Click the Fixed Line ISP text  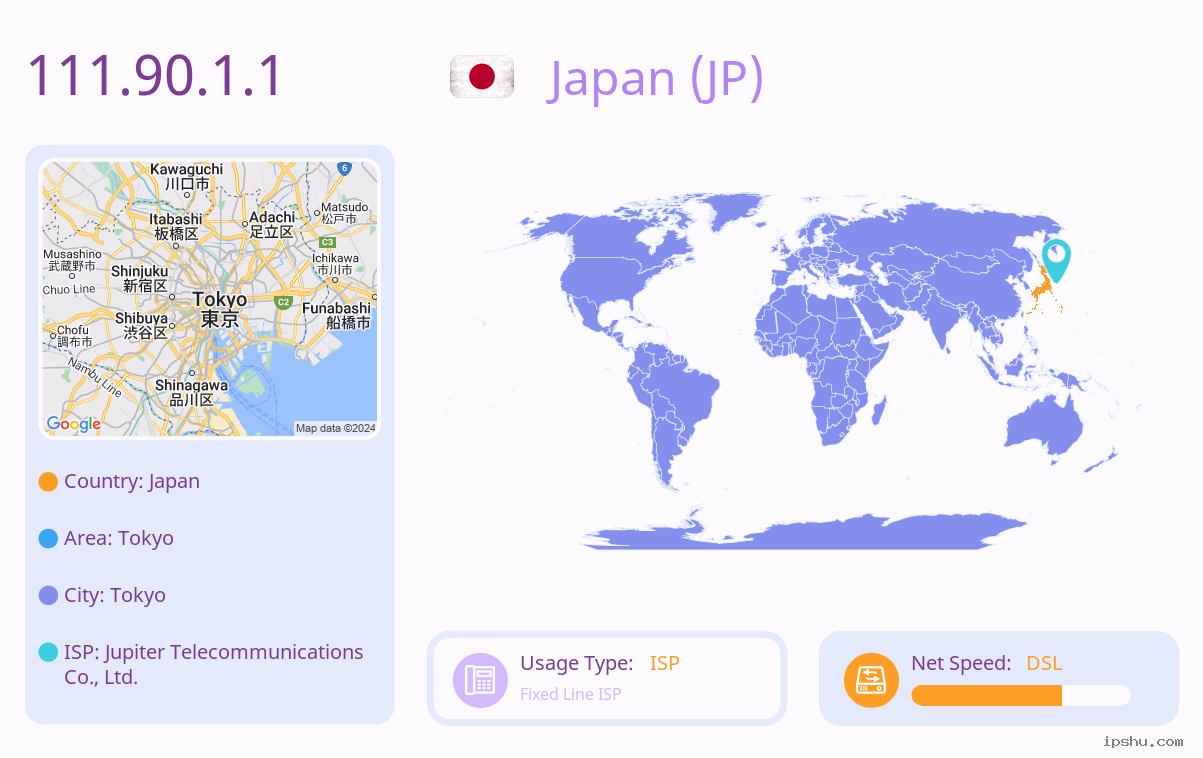(571, 693)
